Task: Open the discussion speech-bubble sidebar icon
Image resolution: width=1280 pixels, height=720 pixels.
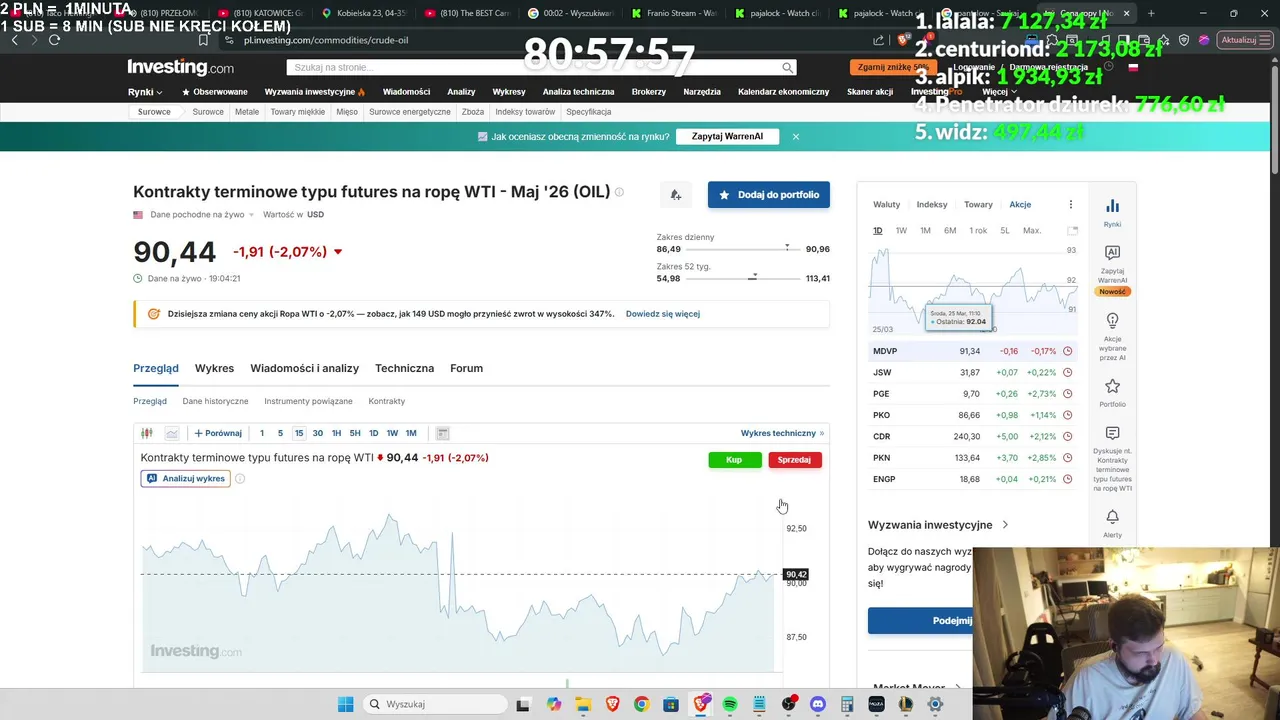Action: coord(1112,433)
